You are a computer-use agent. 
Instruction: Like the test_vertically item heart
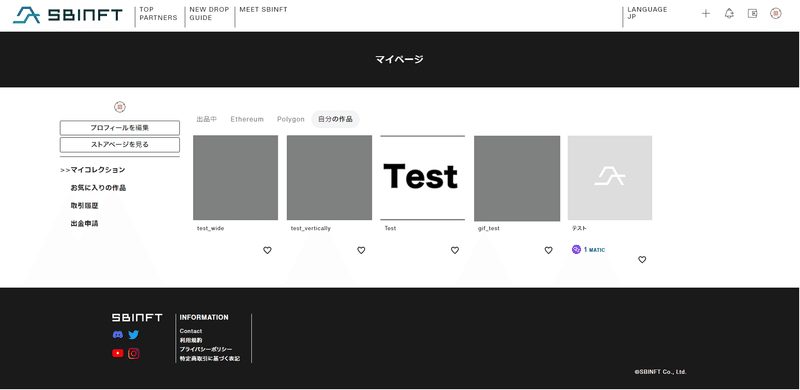[361, 250]
